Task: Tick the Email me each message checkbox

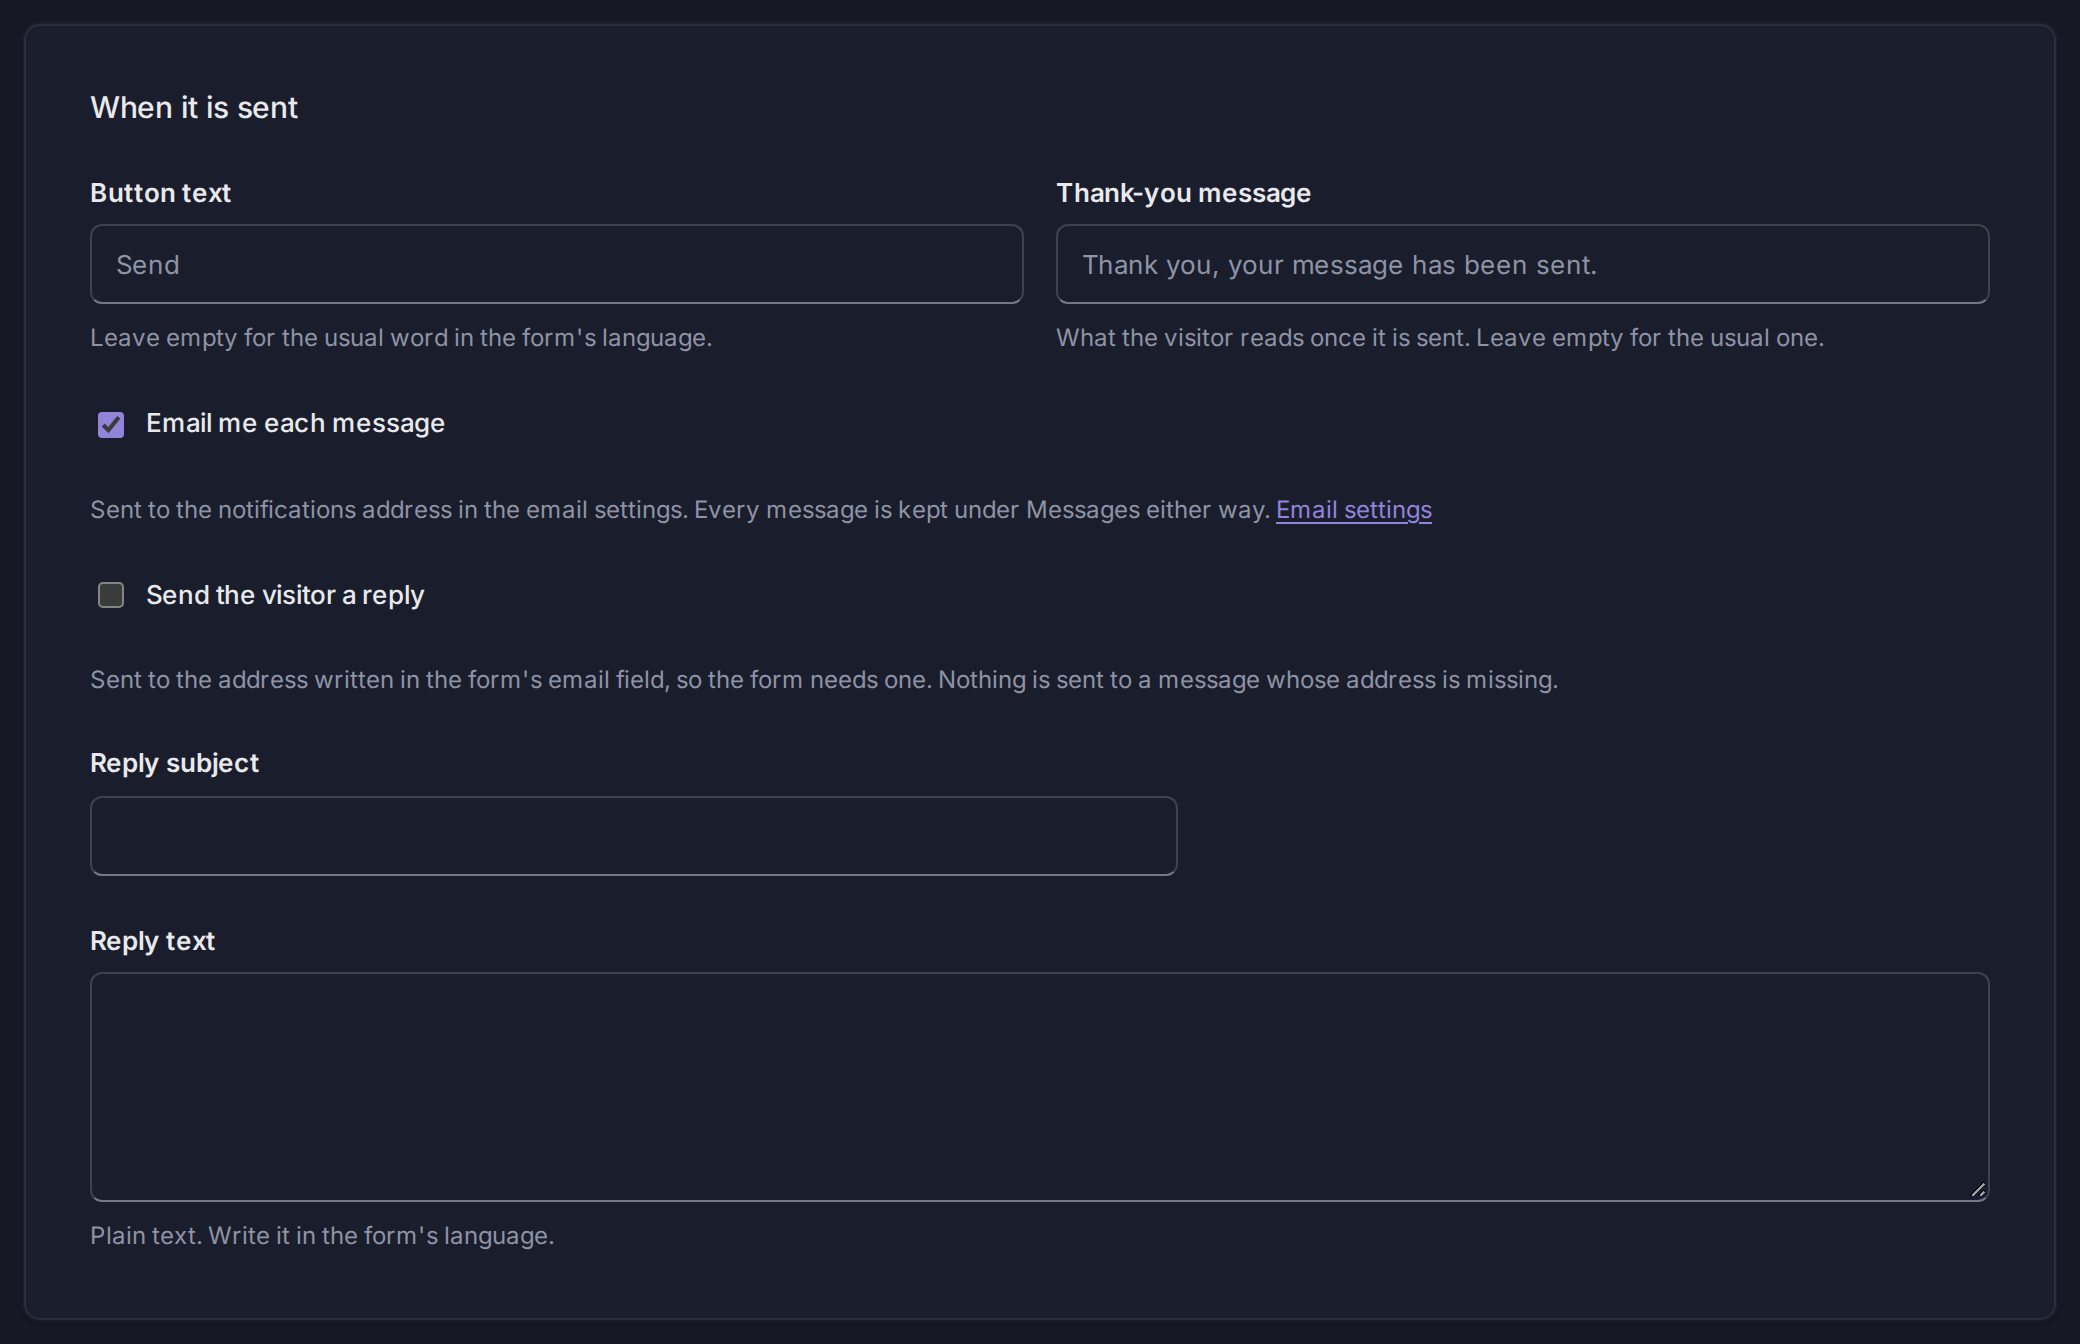Action: coord(111,425)
